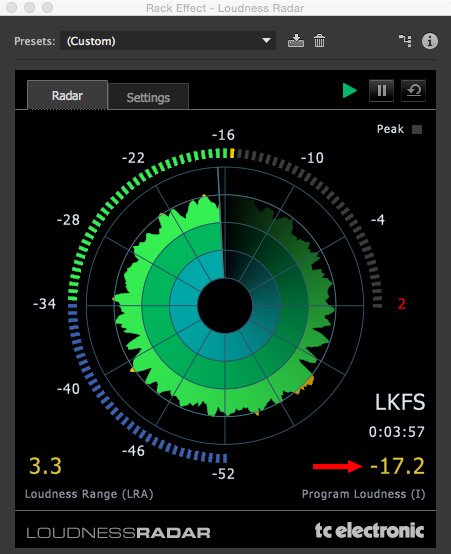Reset the loudness radar history

[413, 91]
